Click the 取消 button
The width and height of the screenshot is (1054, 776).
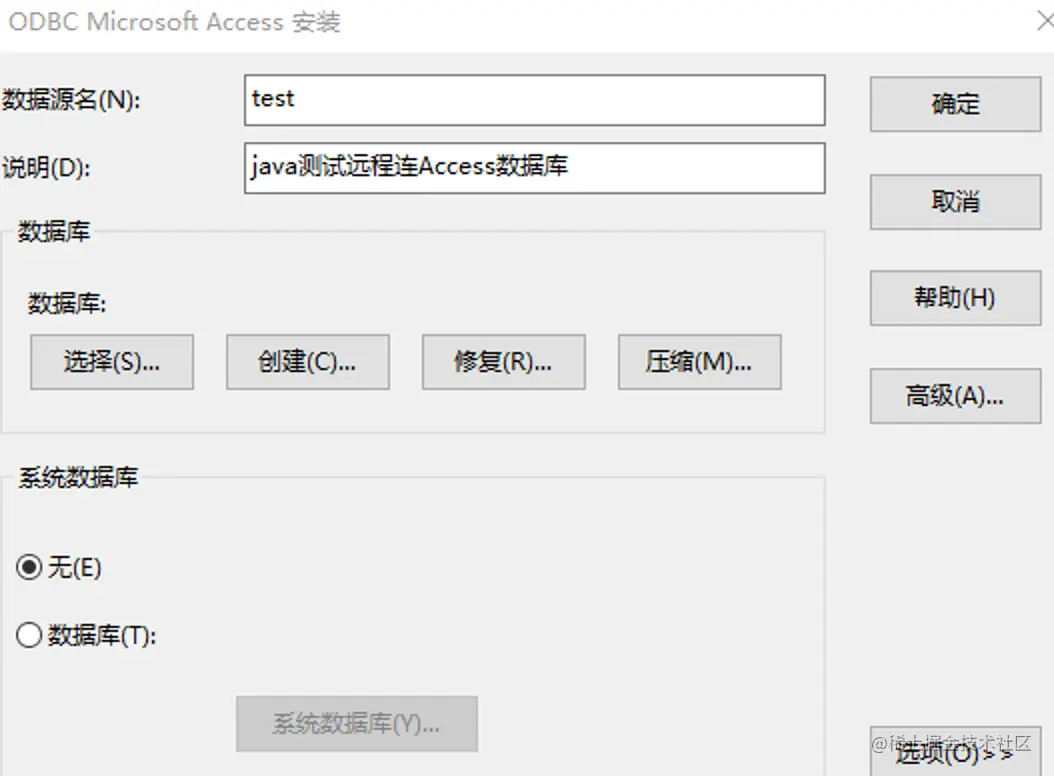pos(955,202)
